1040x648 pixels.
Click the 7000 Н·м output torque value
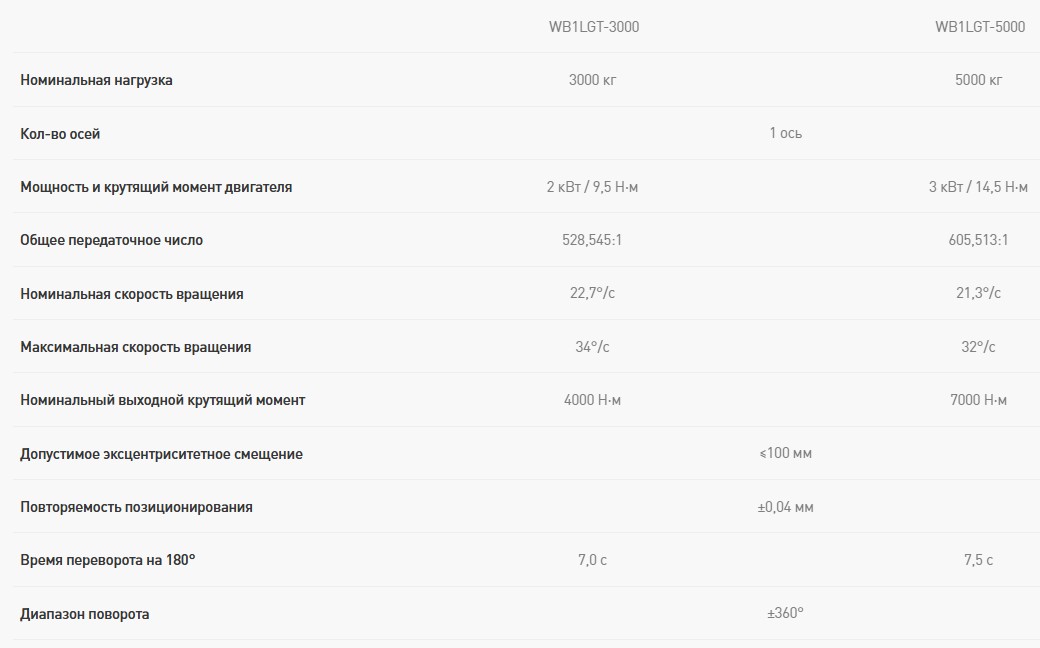coord(978,400)
